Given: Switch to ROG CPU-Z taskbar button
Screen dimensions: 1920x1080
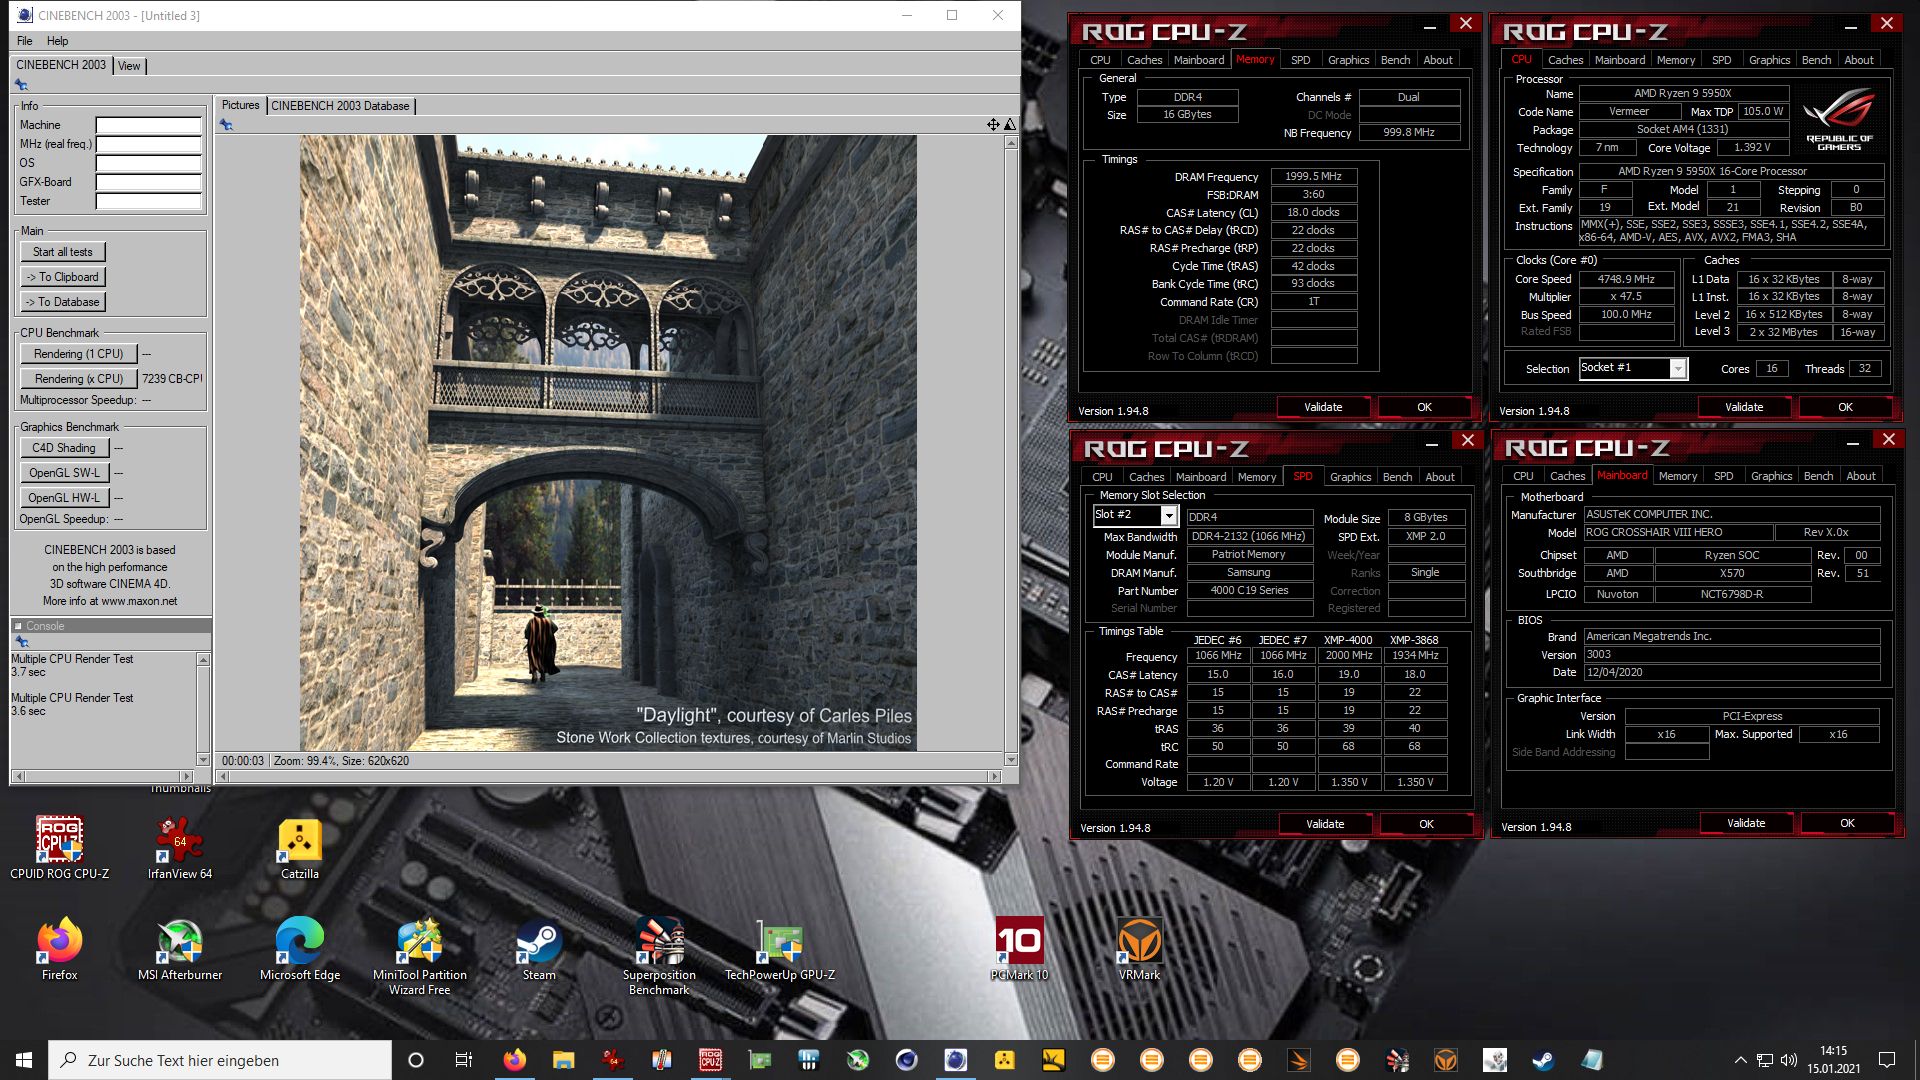Looking at the screenshot, I should coord(710,1060).
